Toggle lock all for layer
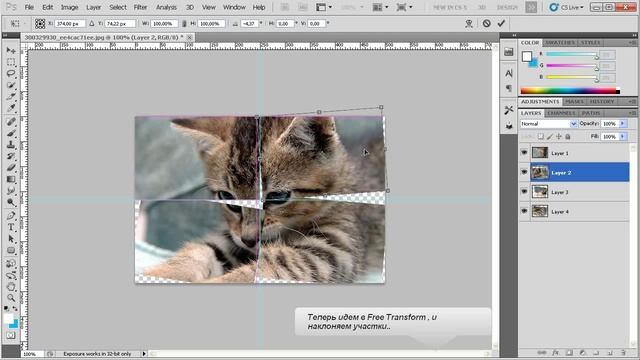 coord(568,136)
